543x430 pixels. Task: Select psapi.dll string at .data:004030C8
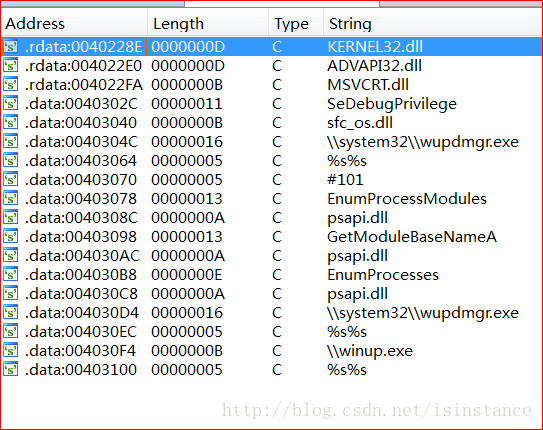(x=357, y=294)
